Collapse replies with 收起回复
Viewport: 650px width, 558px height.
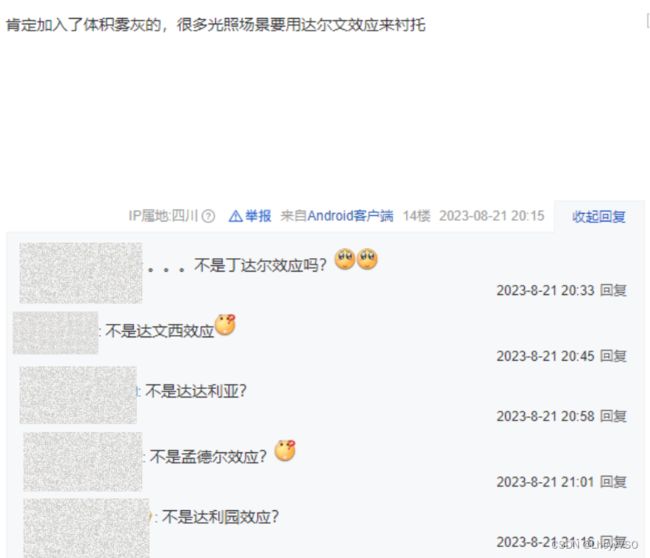599,216
